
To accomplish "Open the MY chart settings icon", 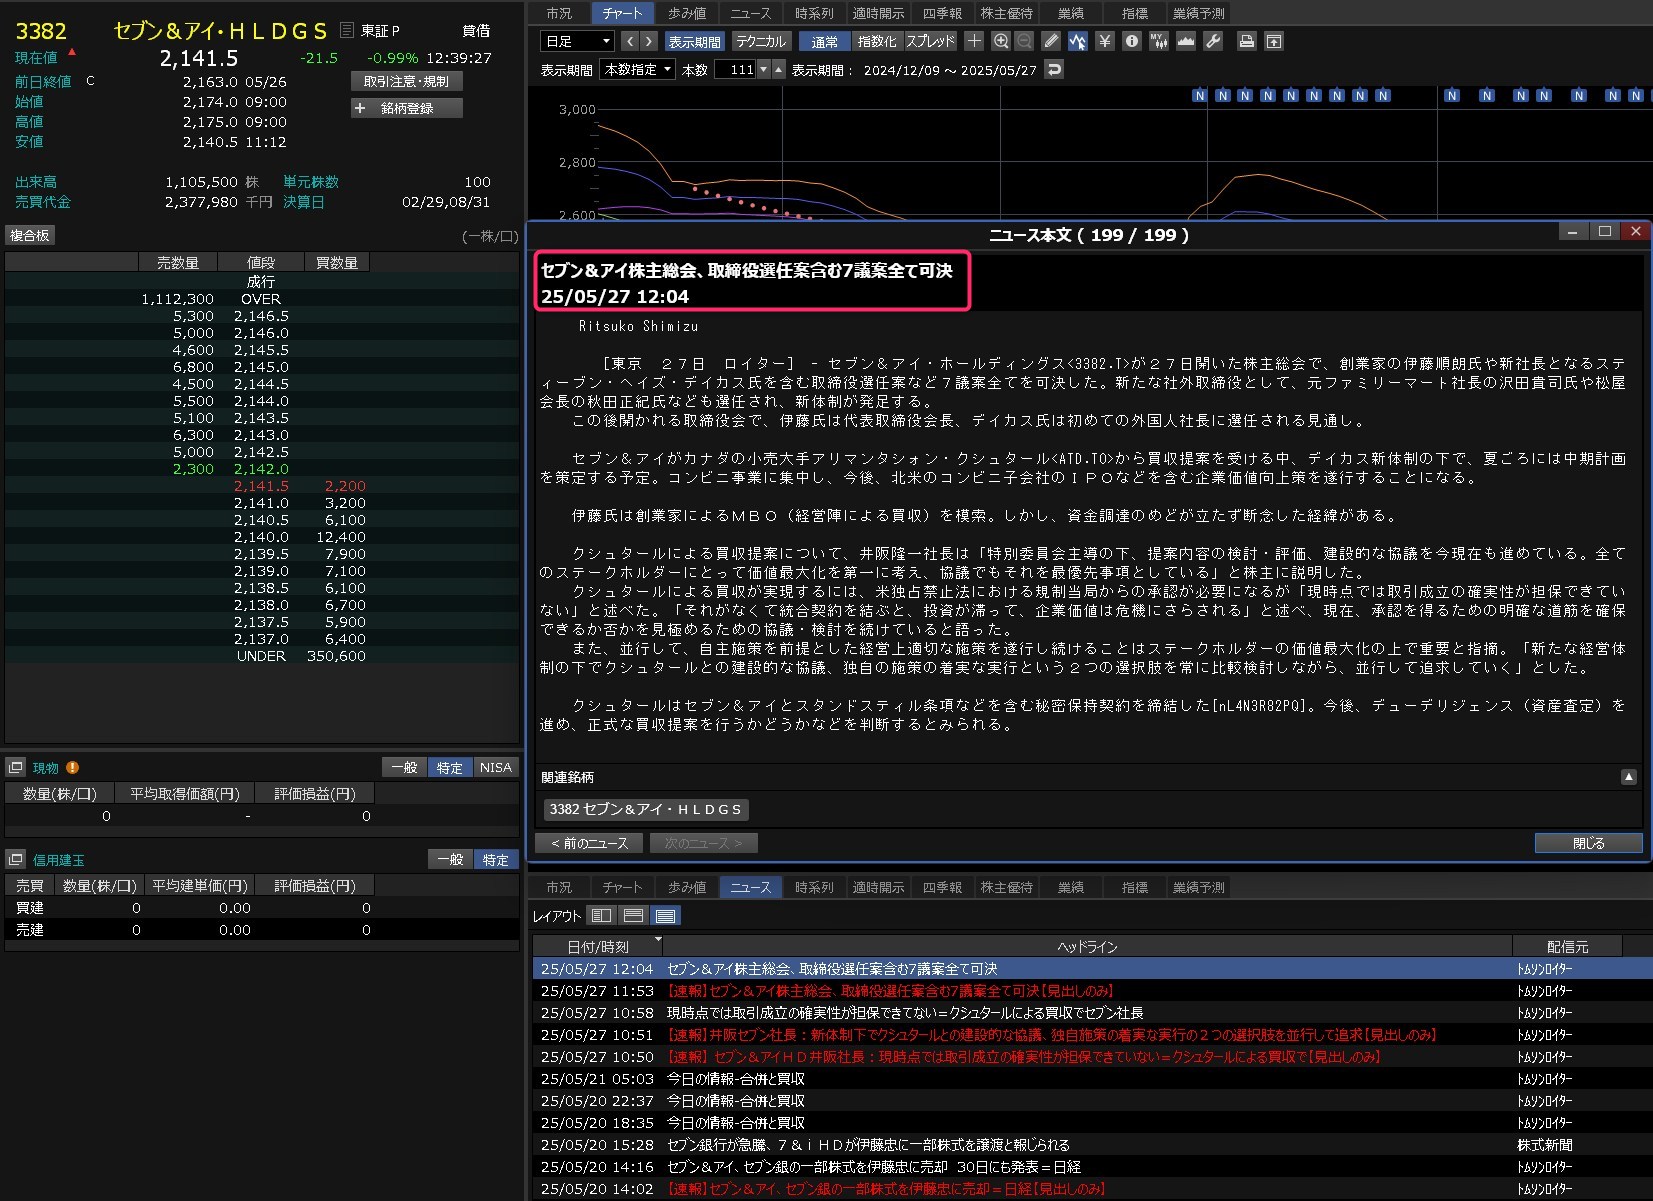I will pyautogui.click(x=1159, y=41).
